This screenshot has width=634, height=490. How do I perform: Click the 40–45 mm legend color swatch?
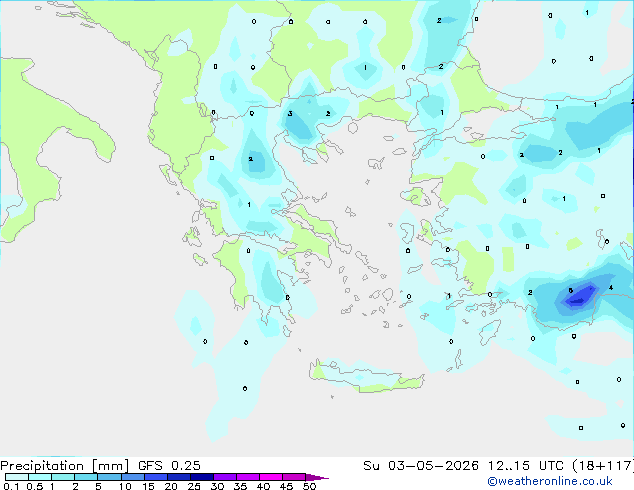click(x=271, y=477)
